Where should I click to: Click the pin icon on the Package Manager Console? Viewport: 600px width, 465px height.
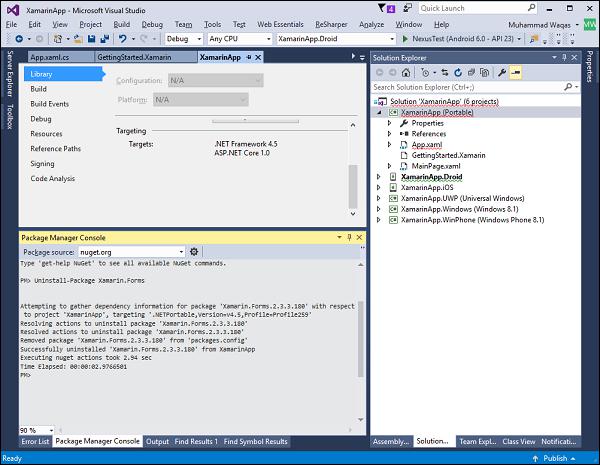[x=349, y=237]
